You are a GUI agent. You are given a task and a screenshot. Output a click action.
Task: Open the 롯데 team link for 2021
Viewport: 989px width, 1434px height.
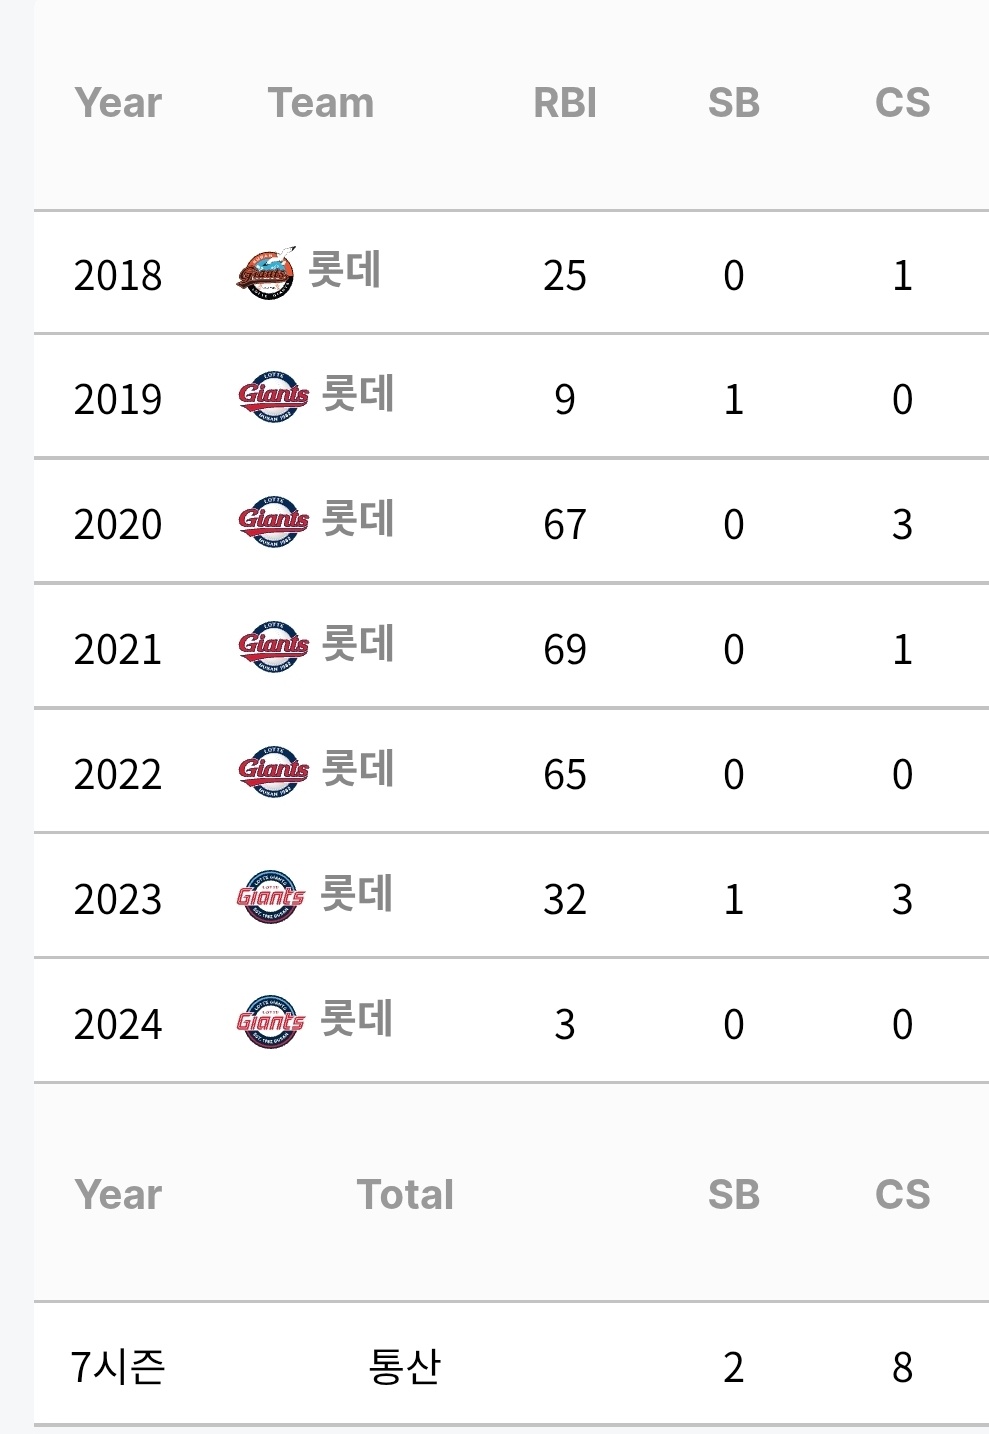click(x=357, y=645)
